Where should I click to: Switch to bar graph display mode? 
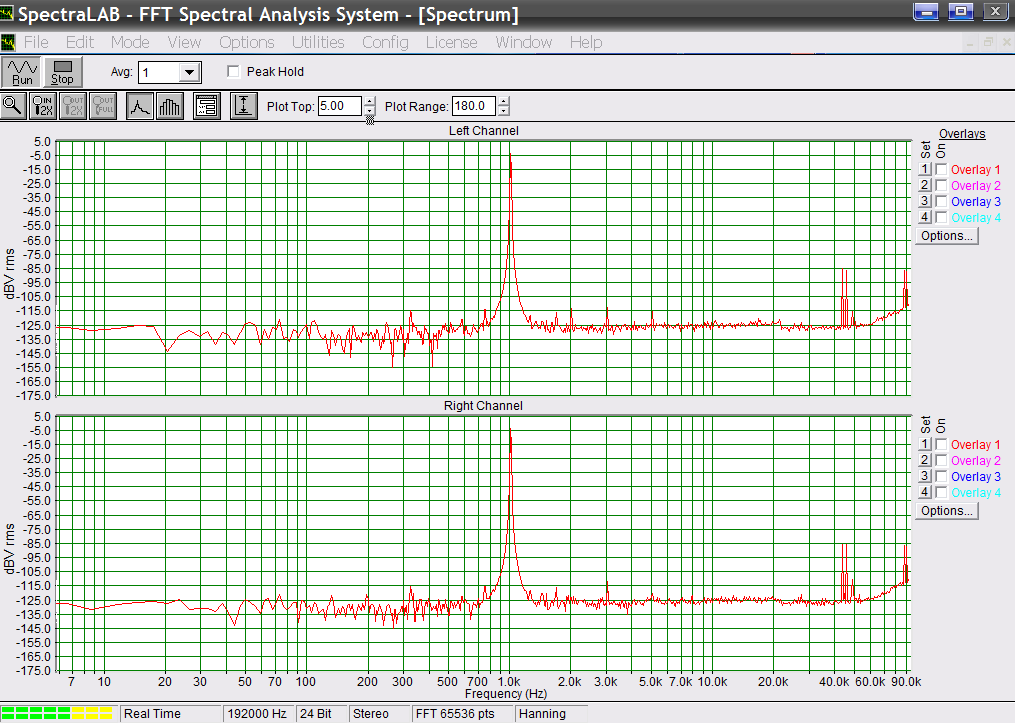tap(169, 106)
